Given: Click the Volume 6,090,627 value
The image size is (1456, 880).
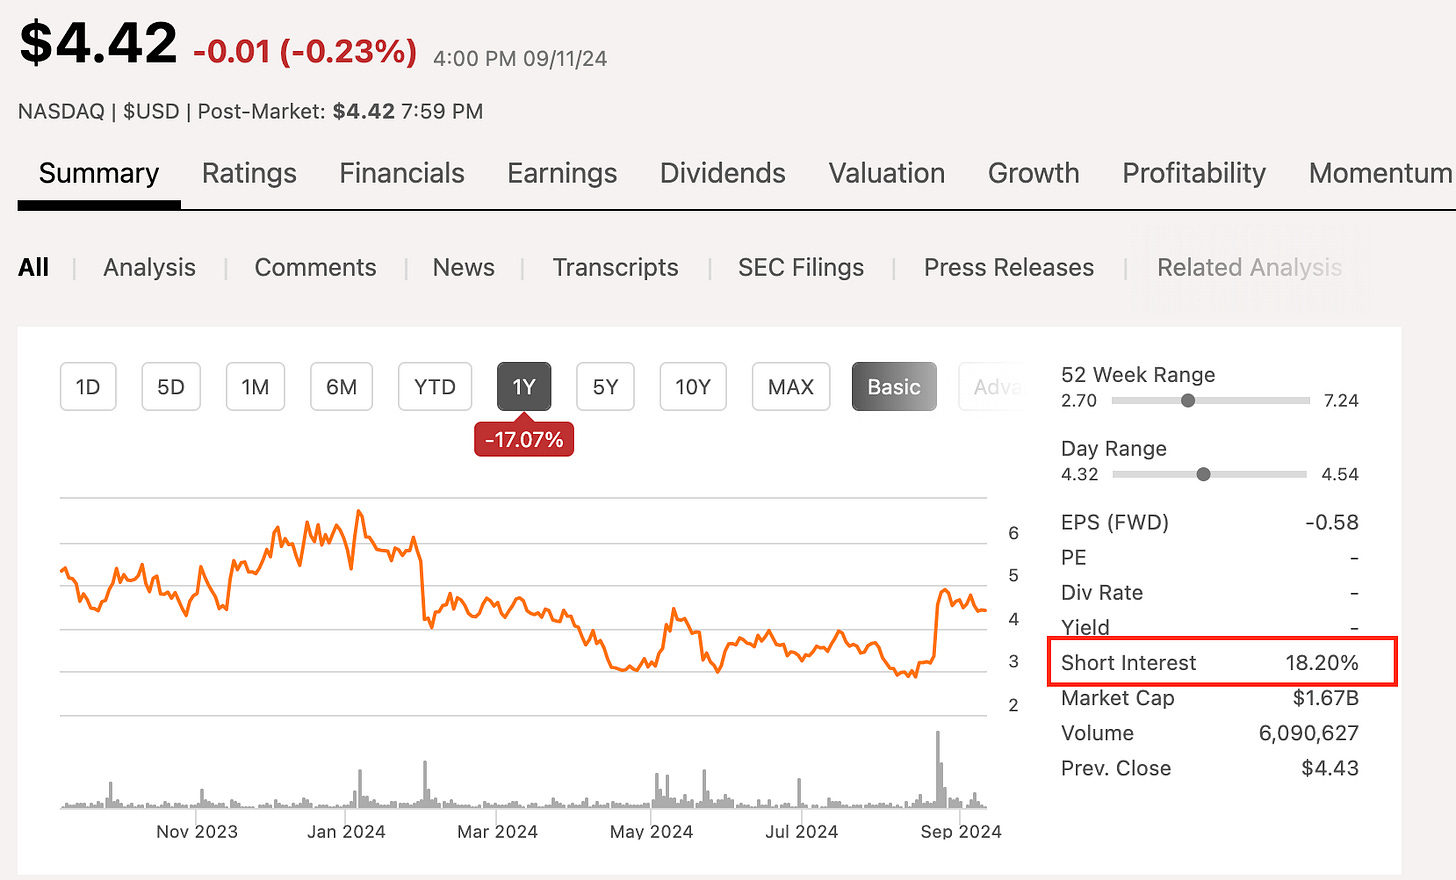Looking at the screenshot, I should tap(1309, 733).
